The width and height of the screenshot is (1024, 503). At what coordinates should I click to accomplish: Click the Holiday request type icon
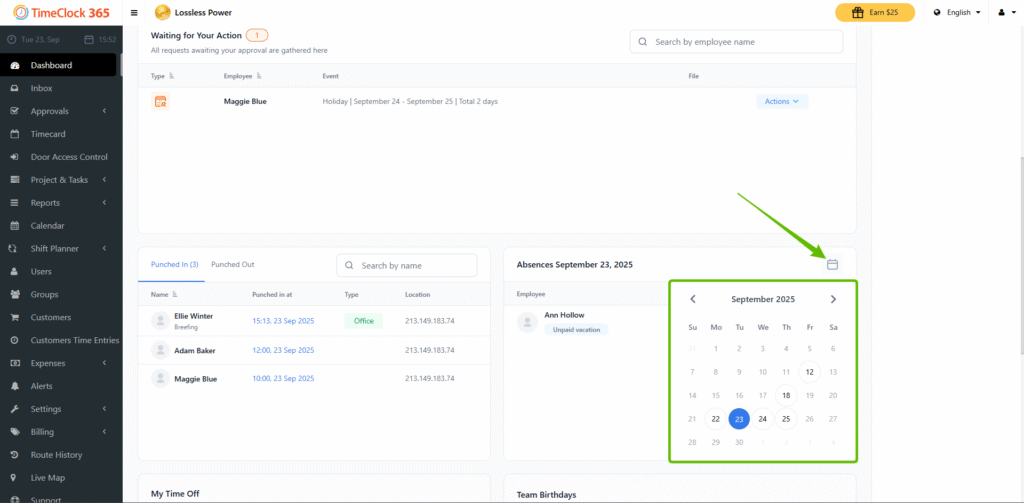point(159,101)
